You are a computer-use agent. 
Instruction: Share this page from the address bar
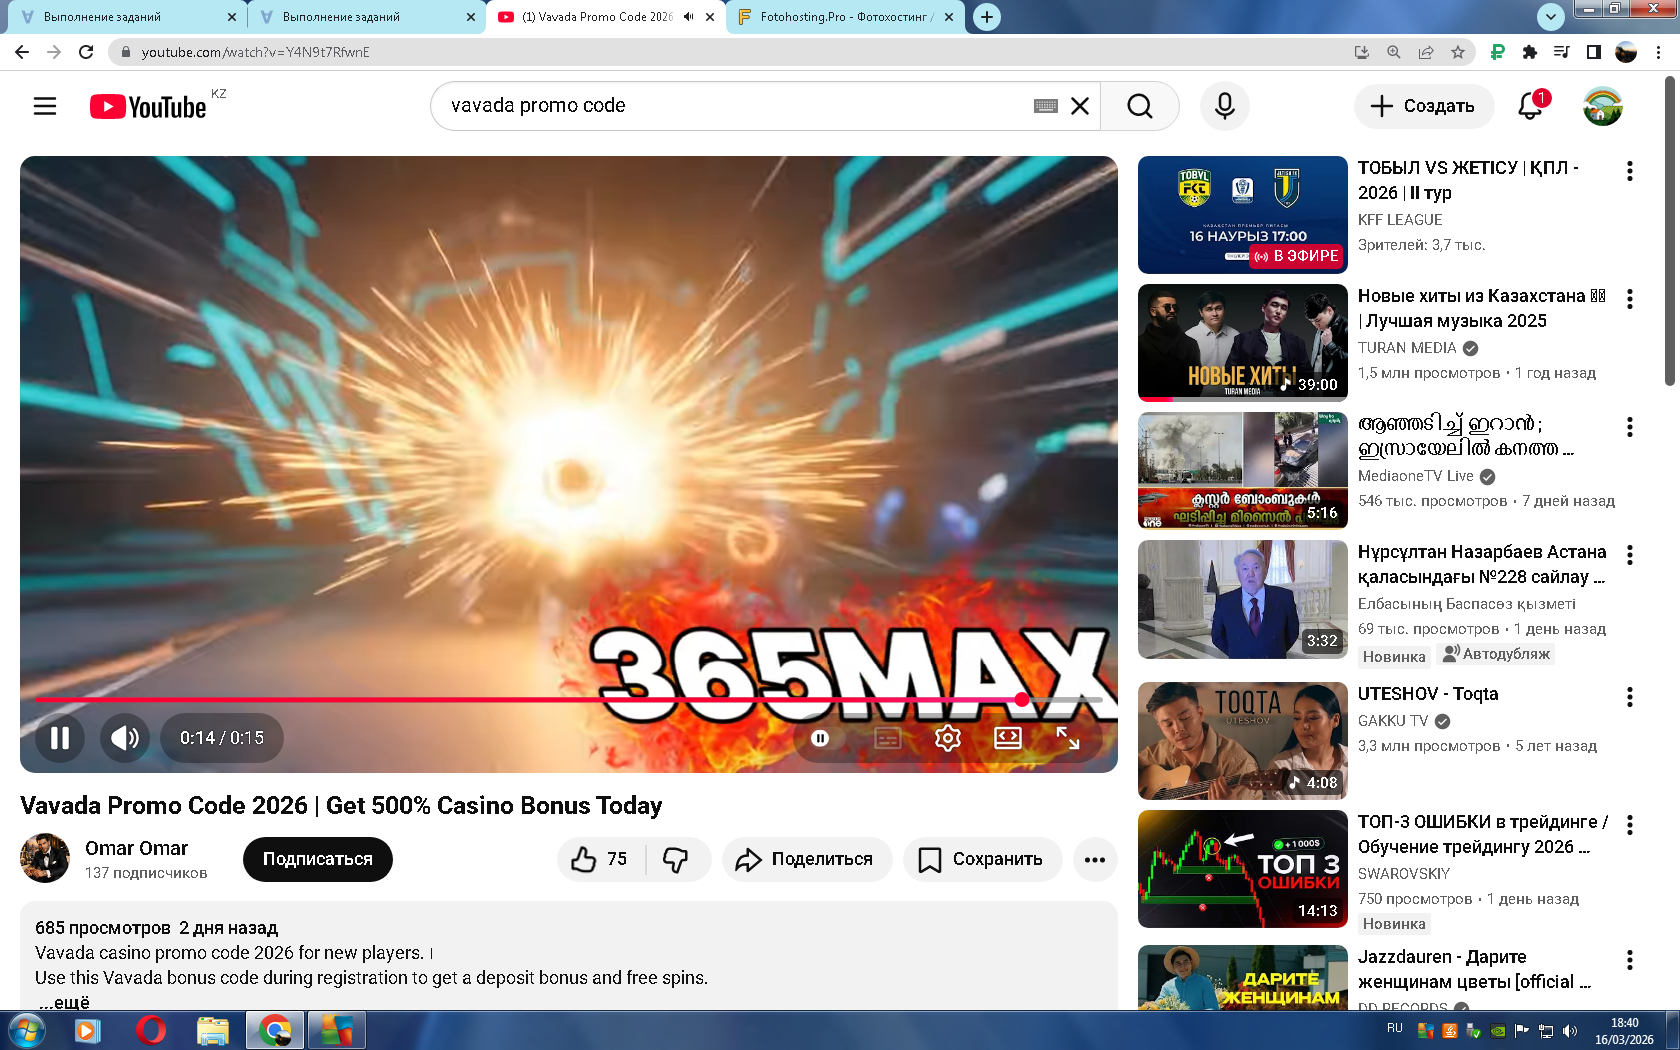(1426, 52)
